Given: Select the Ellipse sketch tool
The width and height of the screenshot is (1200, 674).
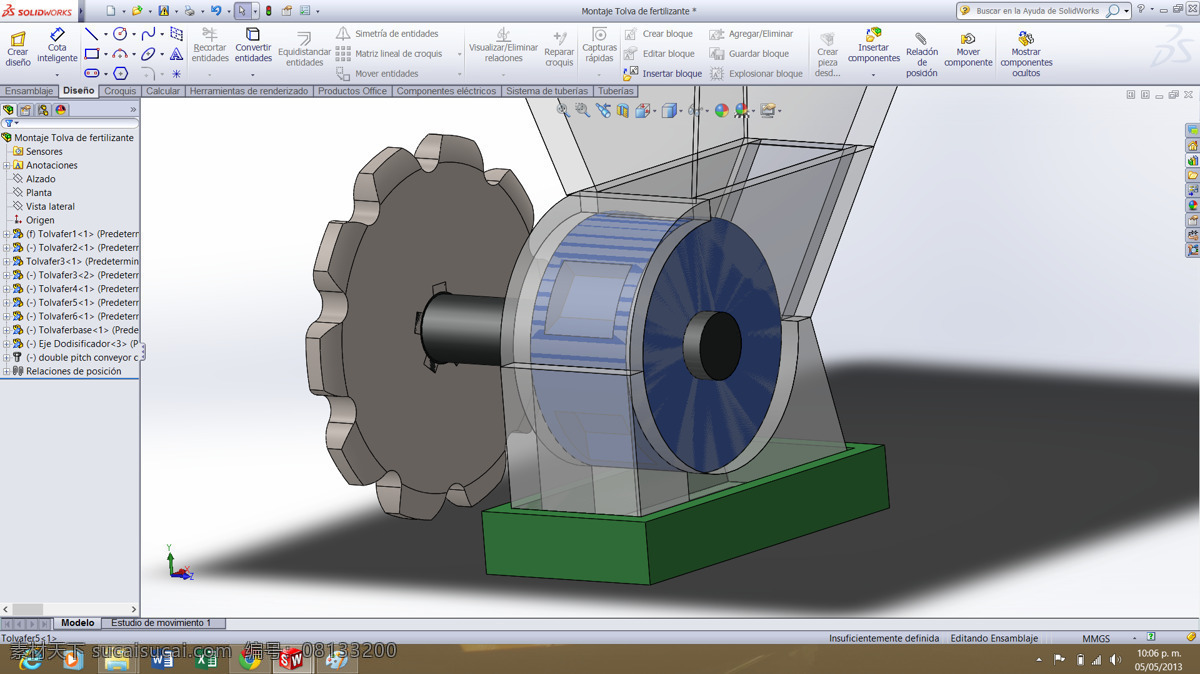Looking at the screenshot, I should pyautogui.click(x=148, y=54).
